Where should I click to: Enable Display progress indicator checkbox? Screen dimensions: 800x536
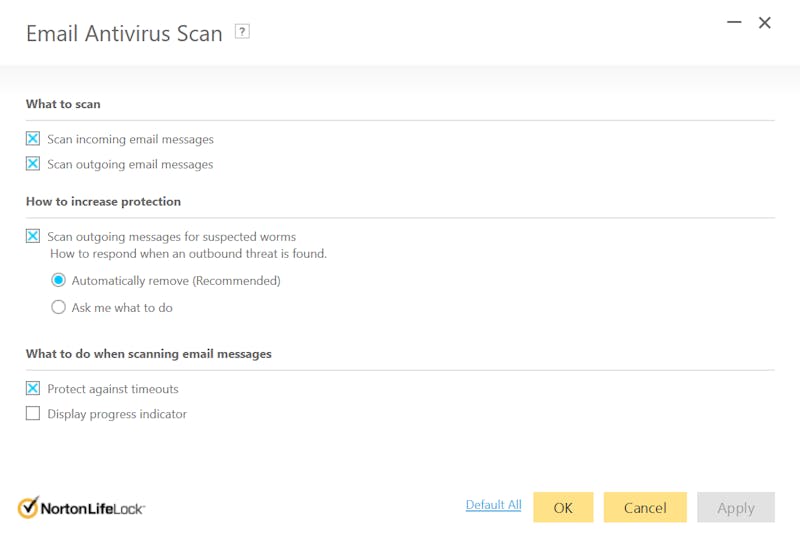click(x=33, y=413)
